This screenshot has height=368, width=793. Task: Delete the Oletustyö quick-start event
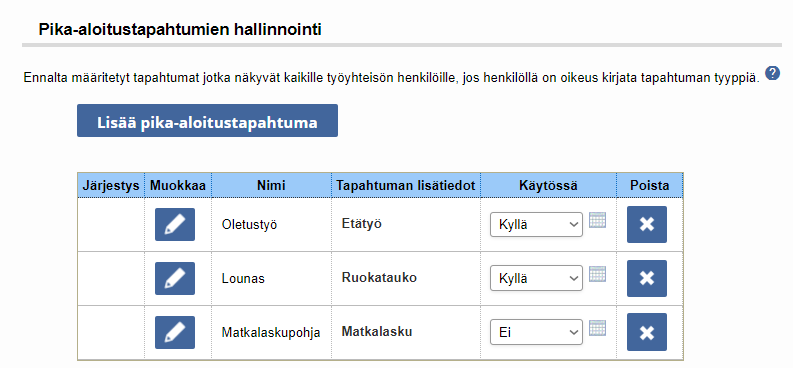pos(647,224)
